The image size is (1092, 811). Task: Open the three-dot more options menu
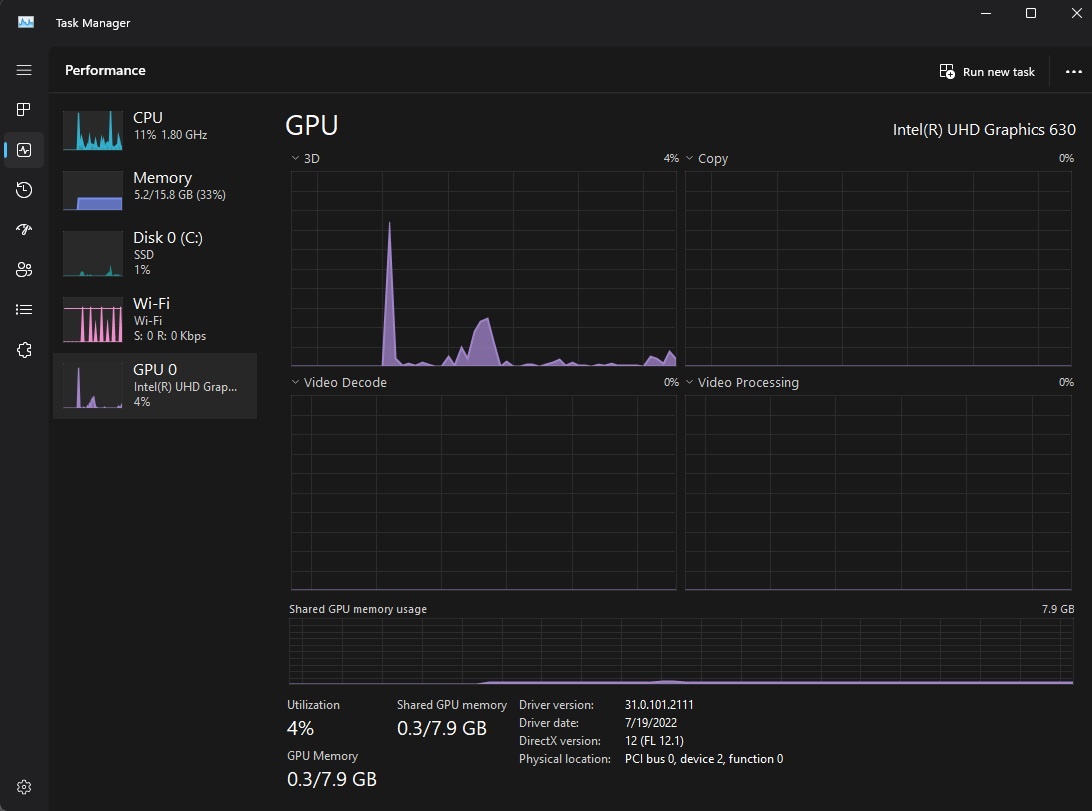coord(1073,71)
